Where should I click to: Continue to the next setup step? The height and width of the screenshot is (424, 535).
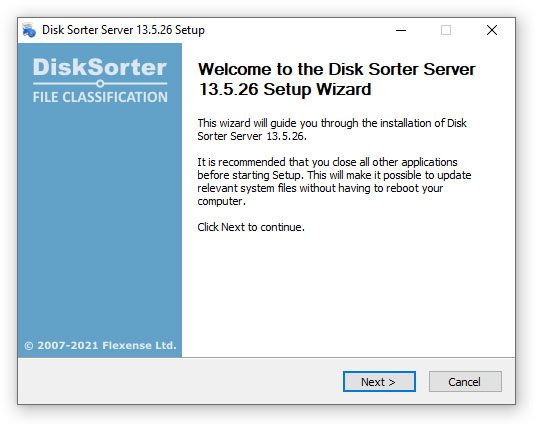point(379,381)
